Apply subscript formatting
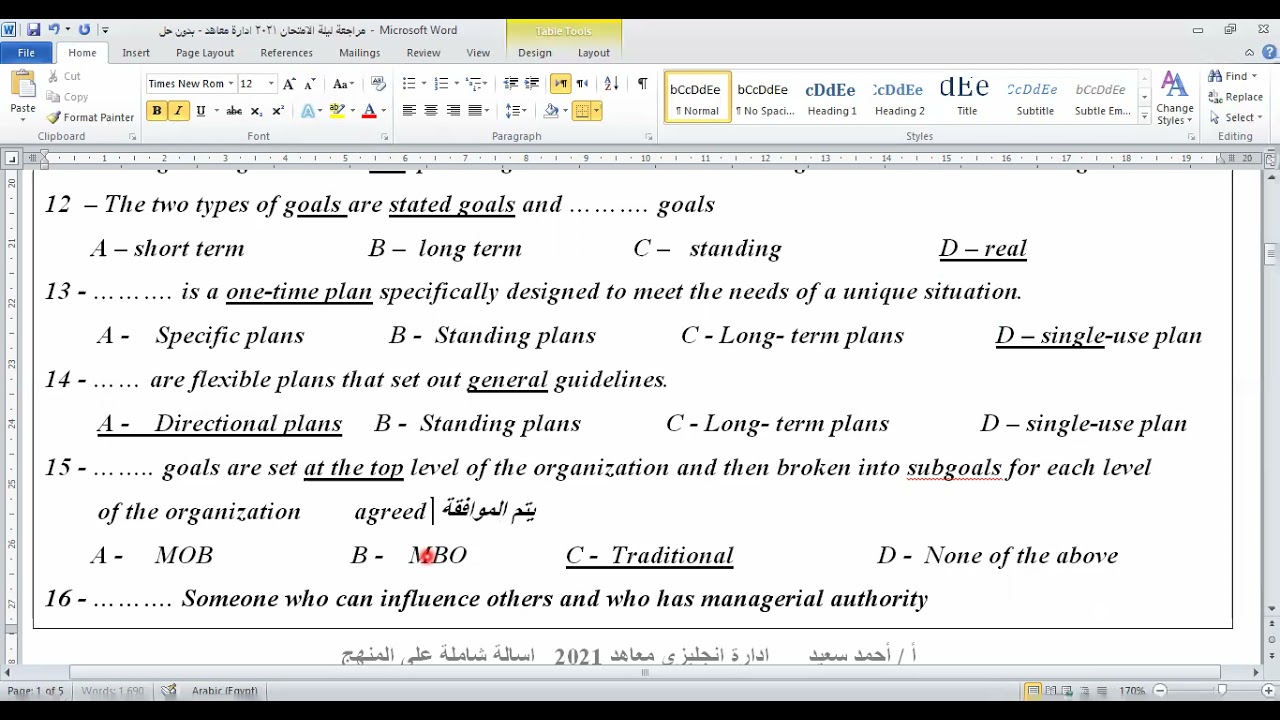This screenshot has width=1280, height=720. point(256,111)
